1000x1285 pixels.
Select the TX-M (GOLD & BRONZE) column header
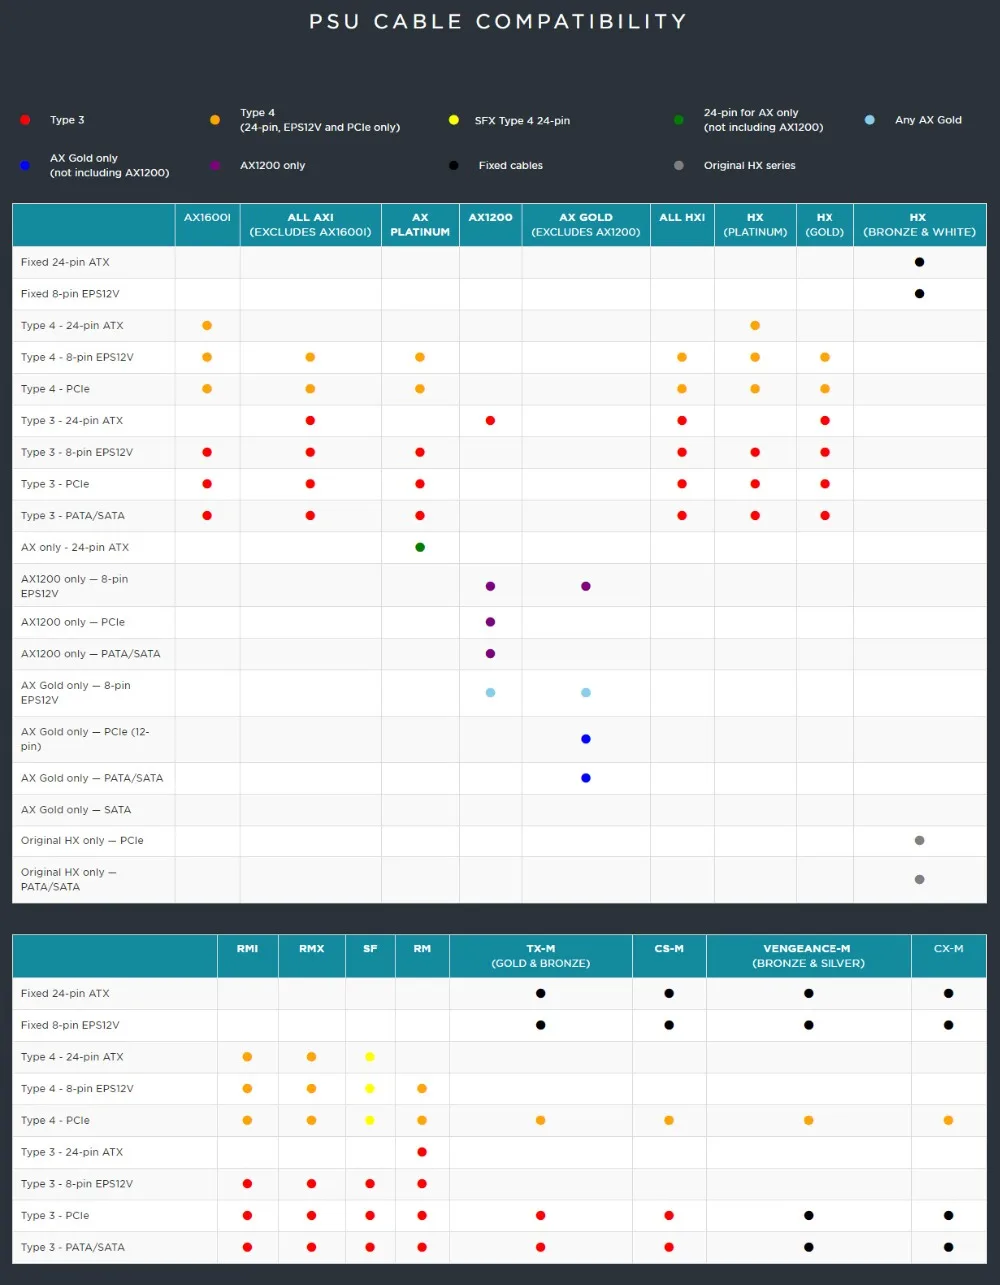click(541, 956)
